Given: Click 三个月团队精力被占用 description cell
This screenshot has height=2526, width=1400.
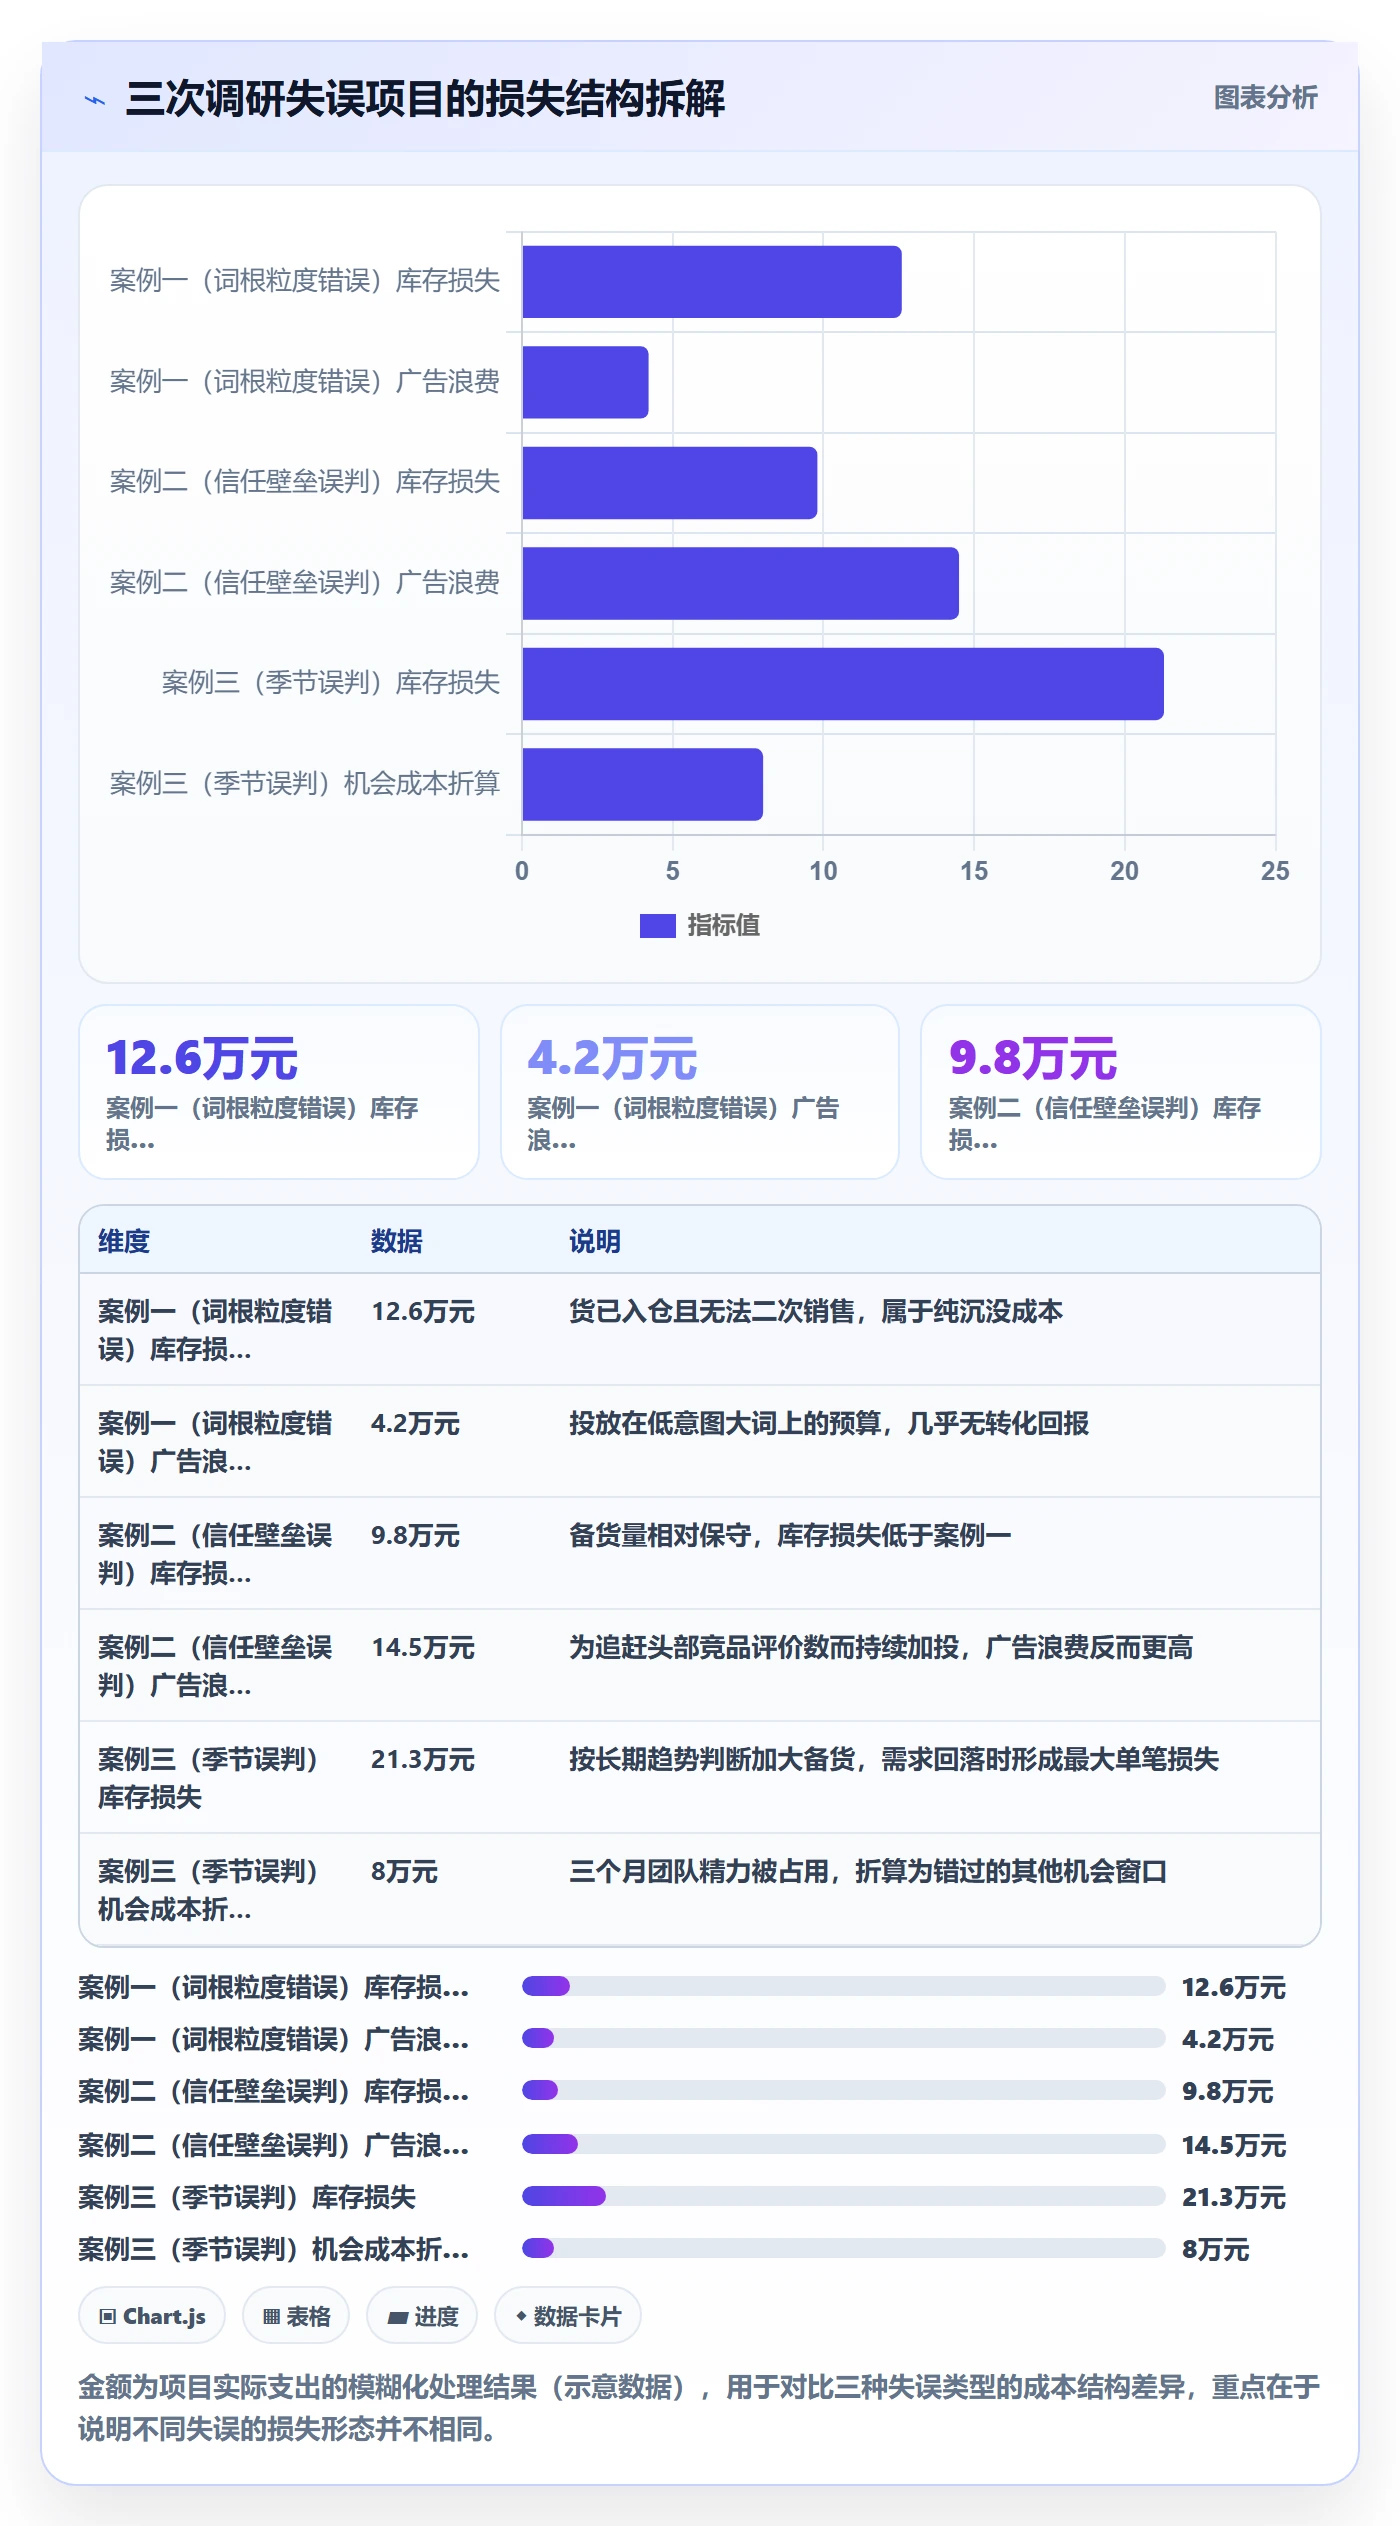Looking at the screenshot, I should pyautogui.click(x=868, y=1871).
